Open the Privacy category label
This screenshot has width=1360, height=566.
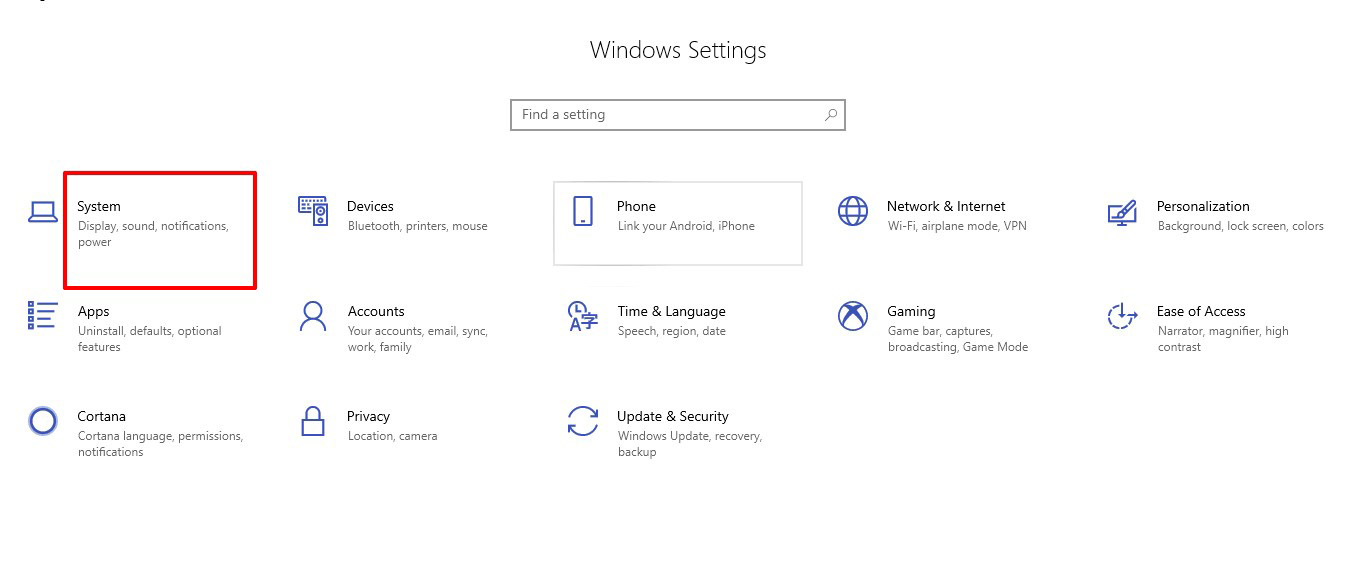click(368, 416)
